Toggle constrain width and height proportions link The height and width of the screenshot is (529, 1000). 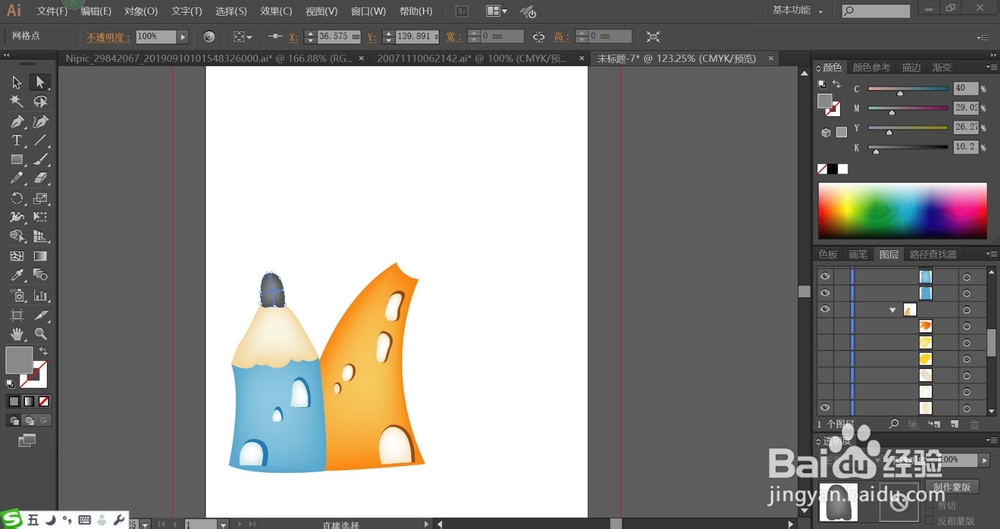[539, 37]
